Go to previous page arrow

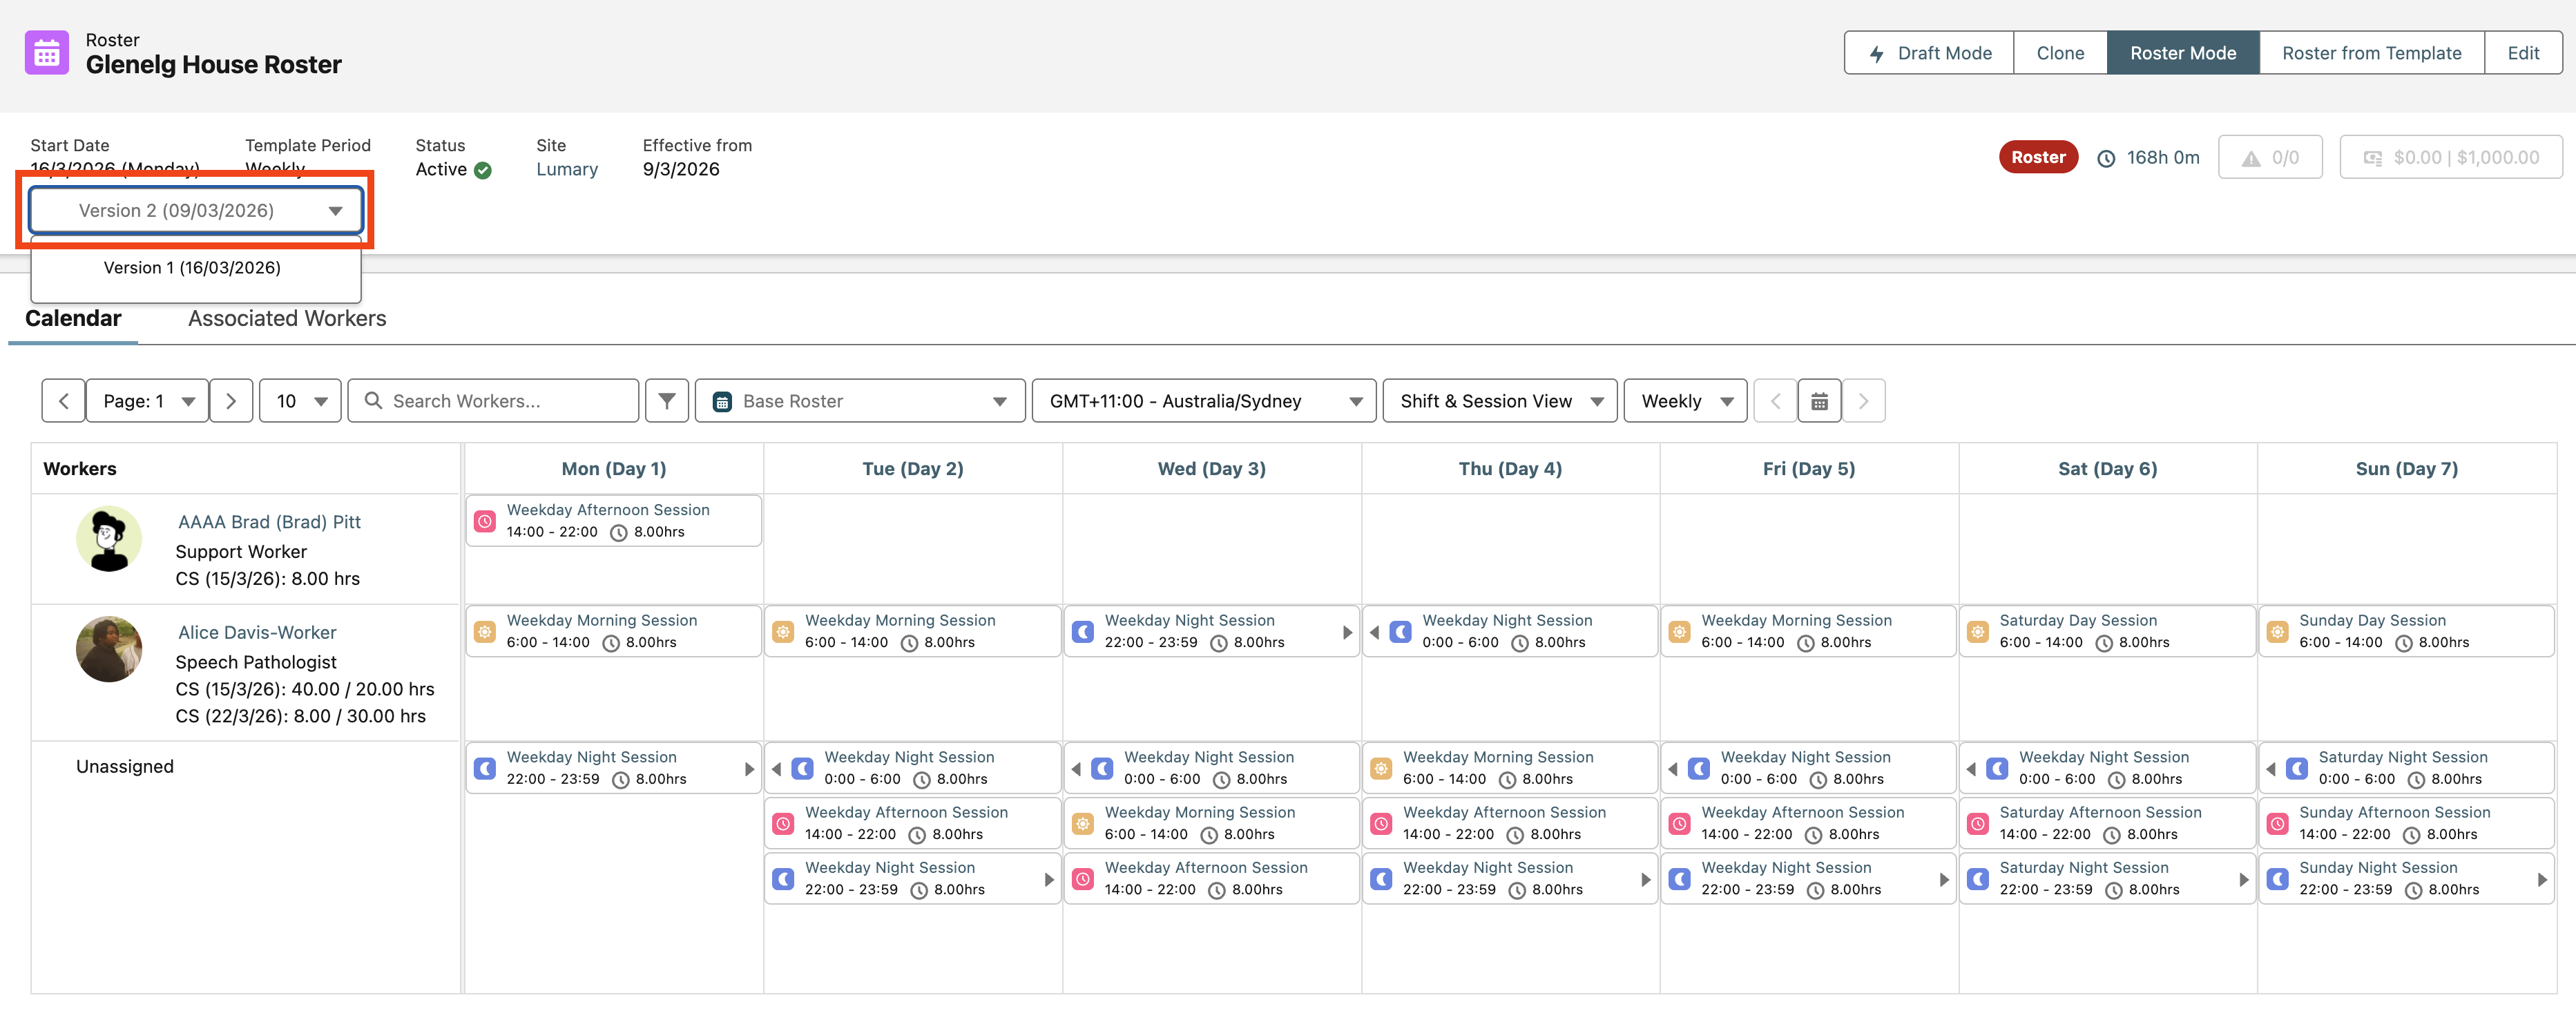[63, 401]
